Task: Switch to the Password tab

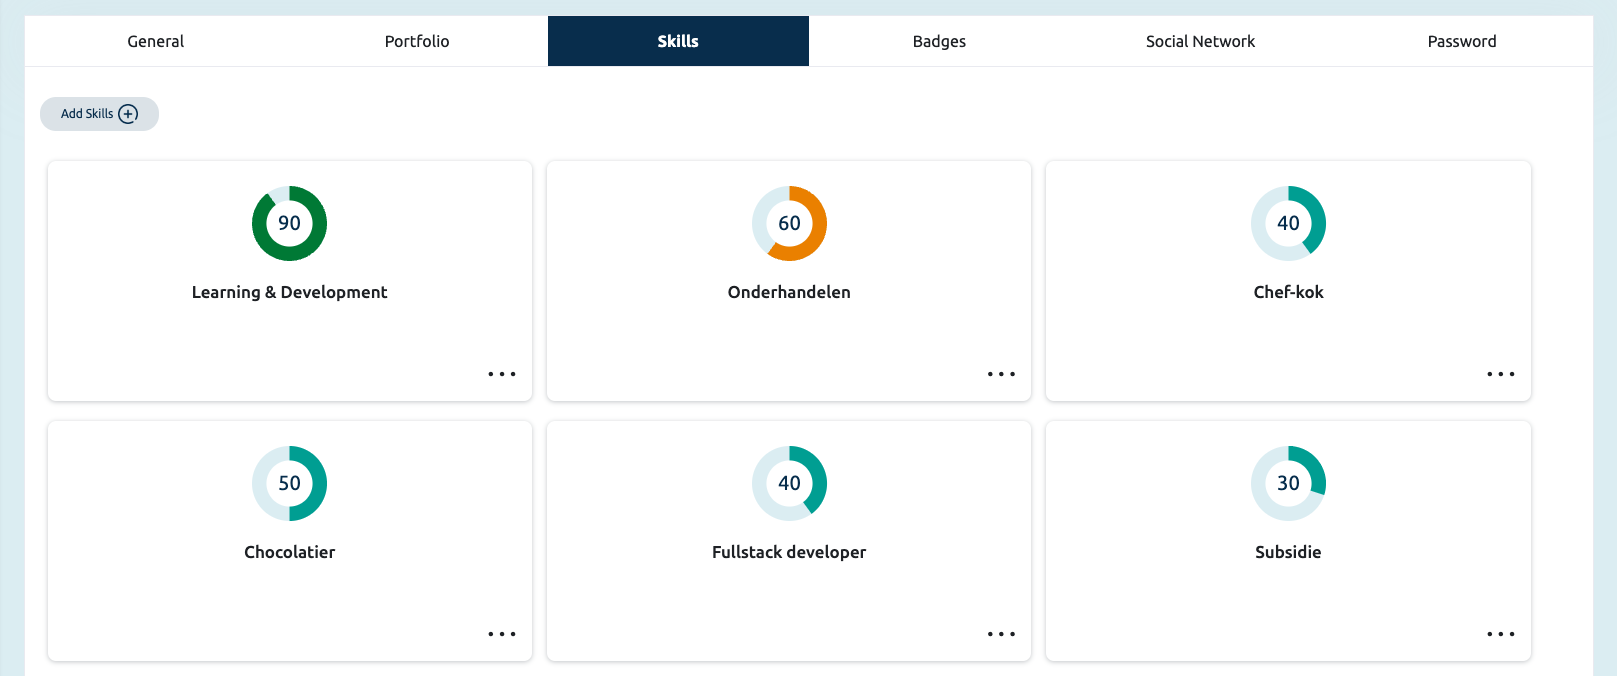Action: [1461, 41]
